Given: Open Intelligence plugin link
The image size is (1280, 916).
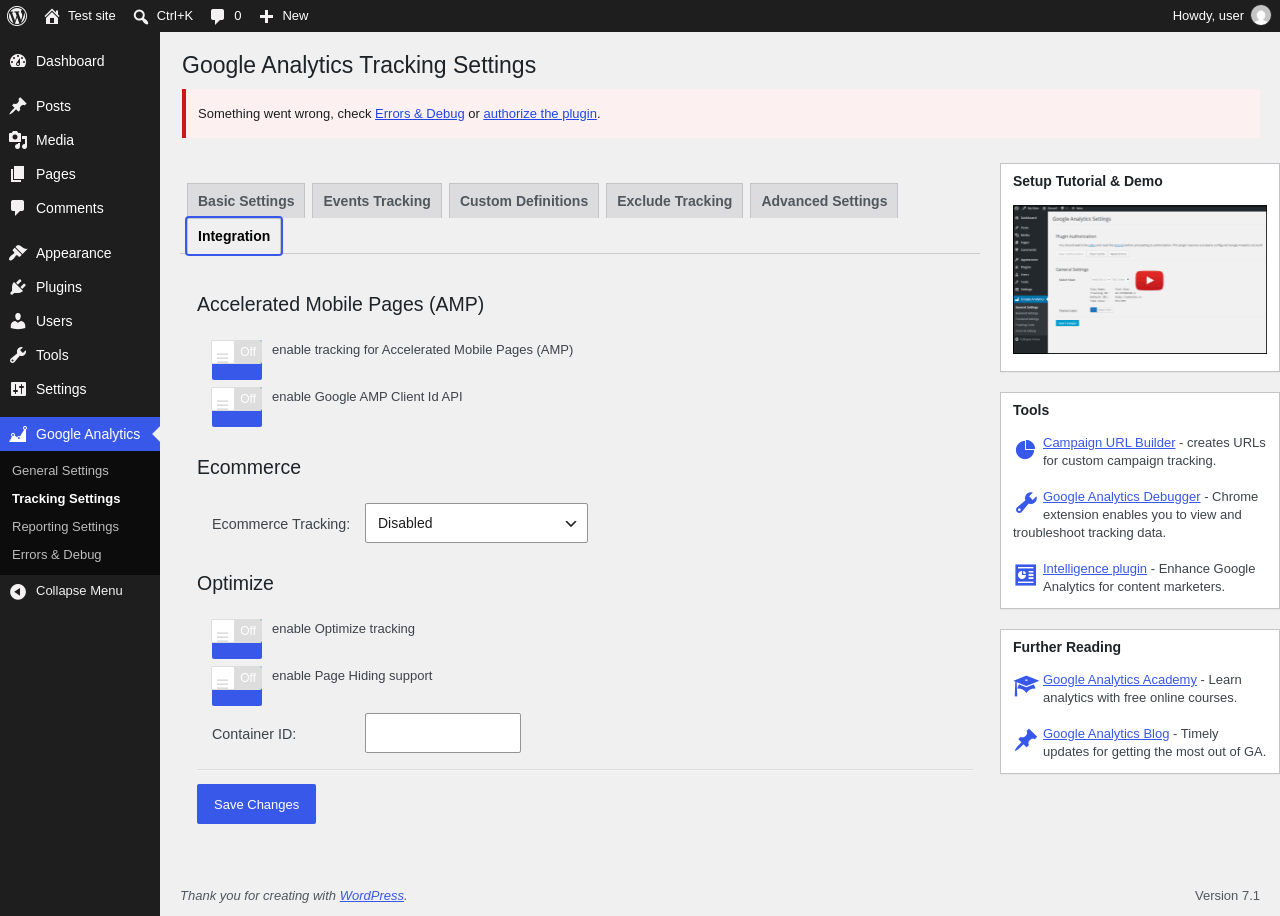Looking at the screenshot, I should click(x=1095, y=568).
